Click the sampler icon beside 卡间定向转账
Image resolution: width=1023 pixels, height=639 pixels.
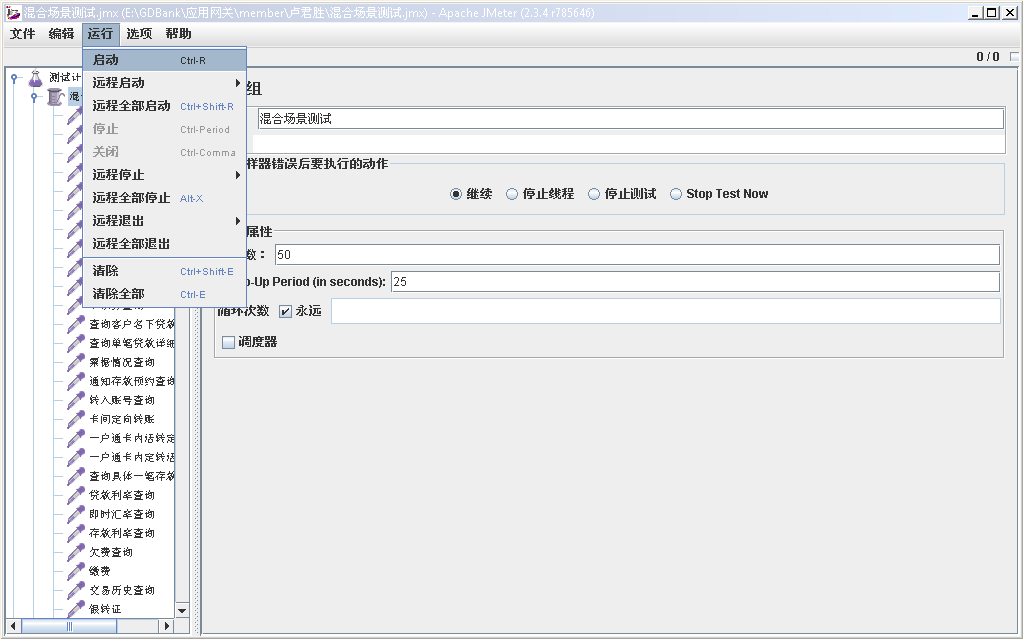[76, 419]
